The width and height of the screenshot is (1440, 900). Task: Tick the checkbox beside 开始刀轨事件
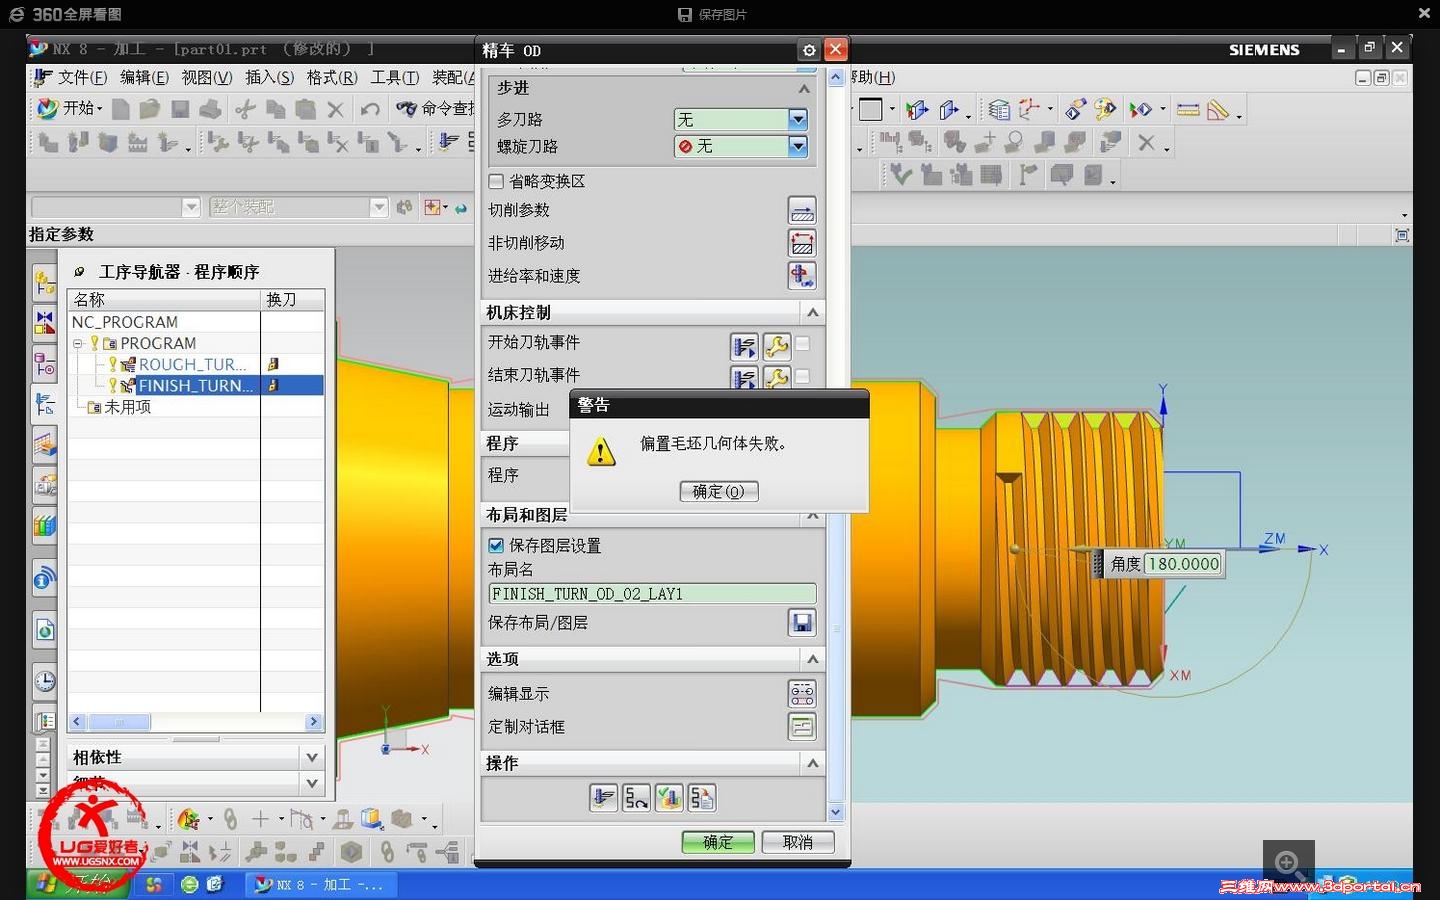point(802,344)
